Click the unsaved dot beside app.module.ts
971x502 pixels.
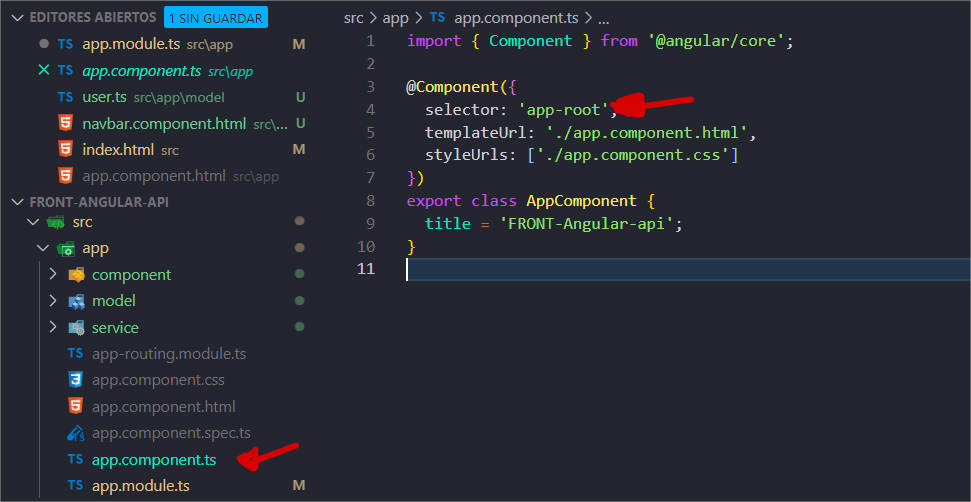42,45
